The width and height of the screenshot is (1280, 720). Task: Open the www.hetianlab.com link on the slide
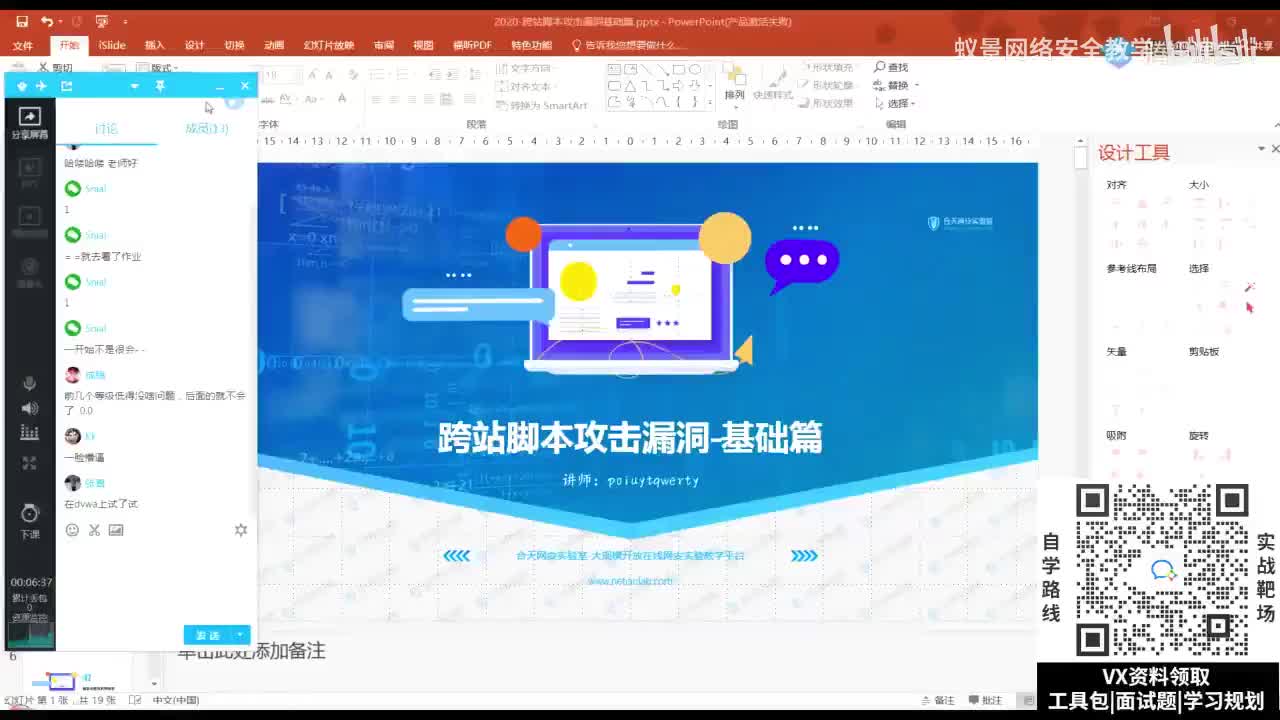point(630,581)
